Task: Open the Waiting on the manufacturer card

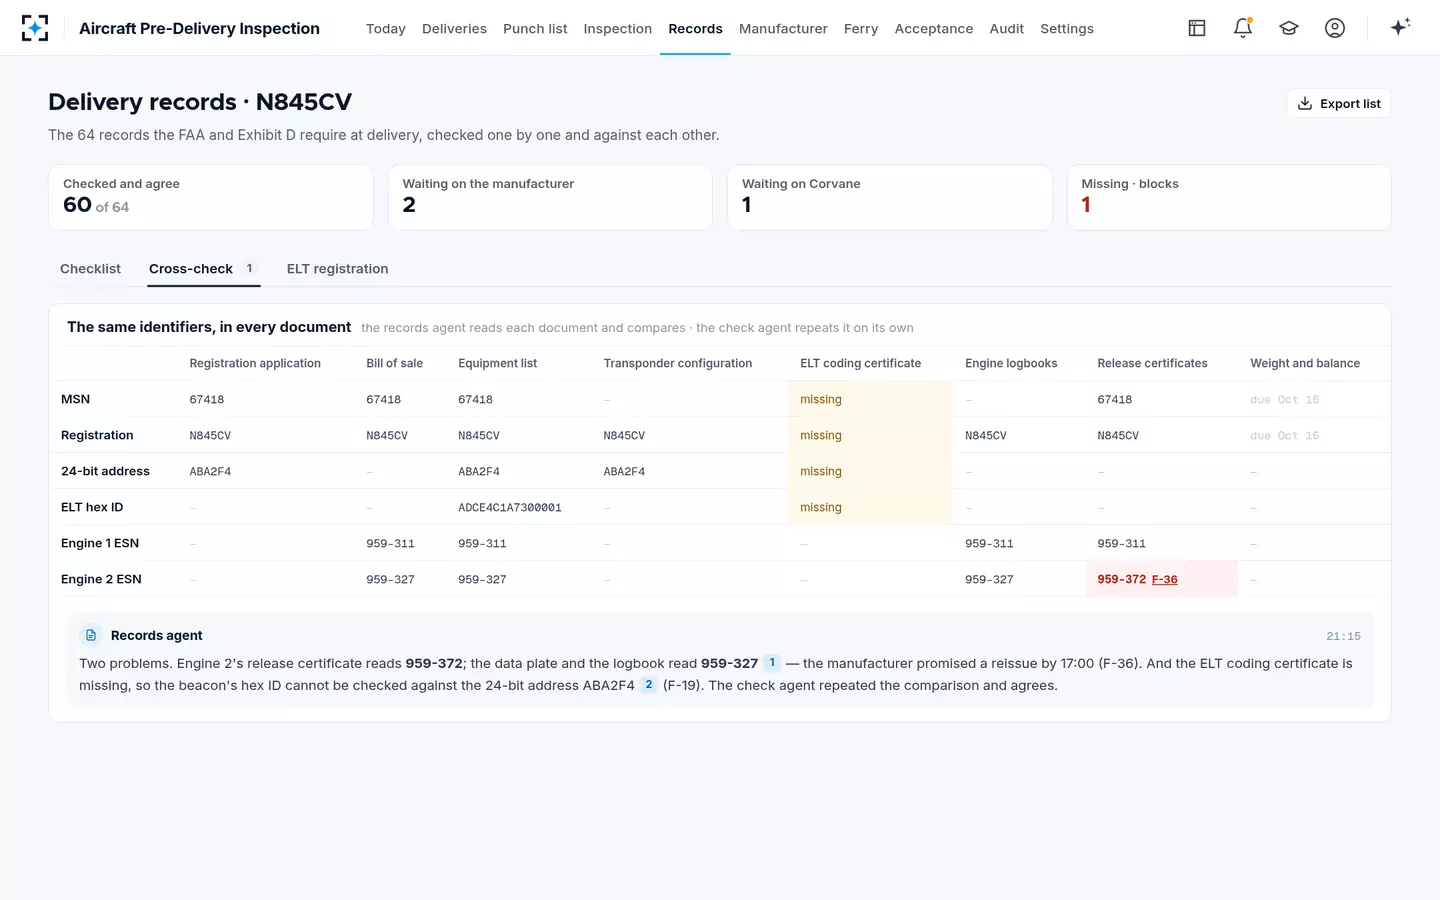Action: click(550, 197)
